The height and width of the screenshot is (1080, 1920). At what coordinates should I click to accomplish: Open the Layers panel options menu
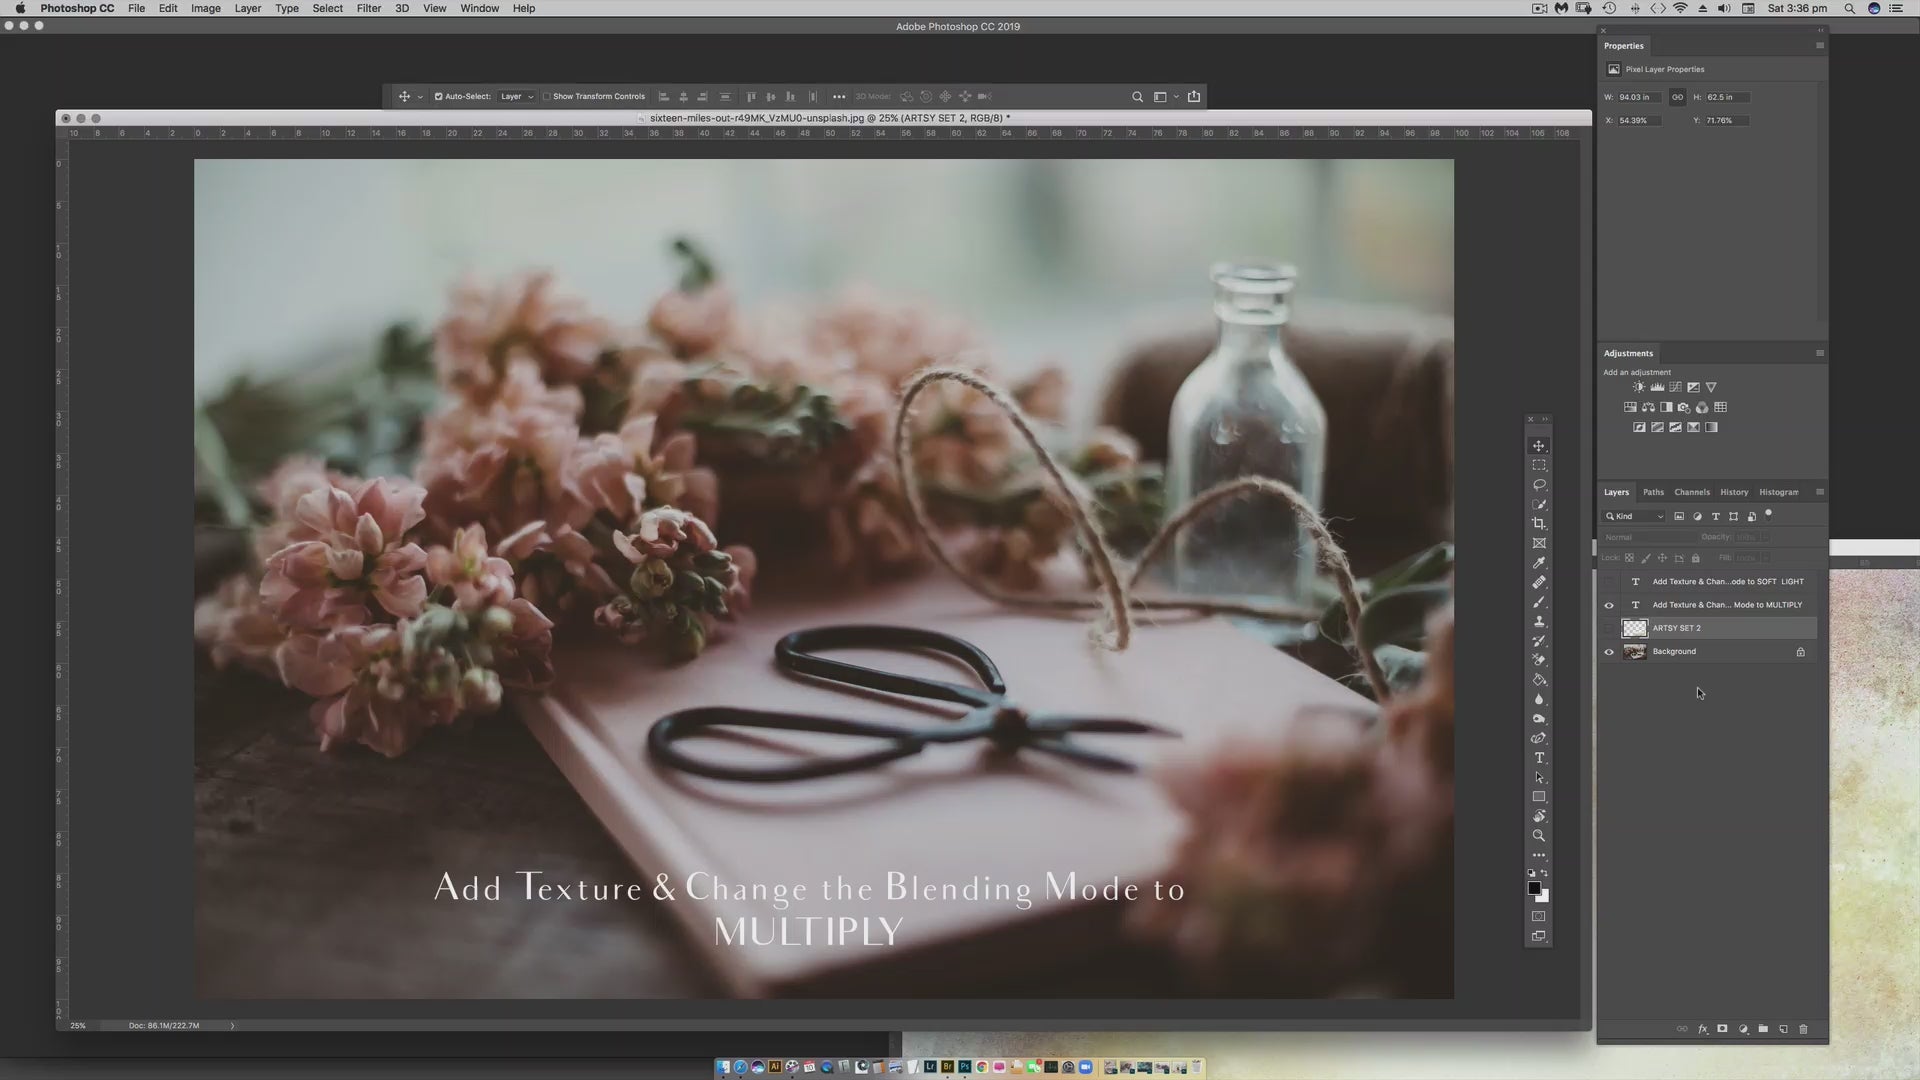click(x=1819, y=492)
